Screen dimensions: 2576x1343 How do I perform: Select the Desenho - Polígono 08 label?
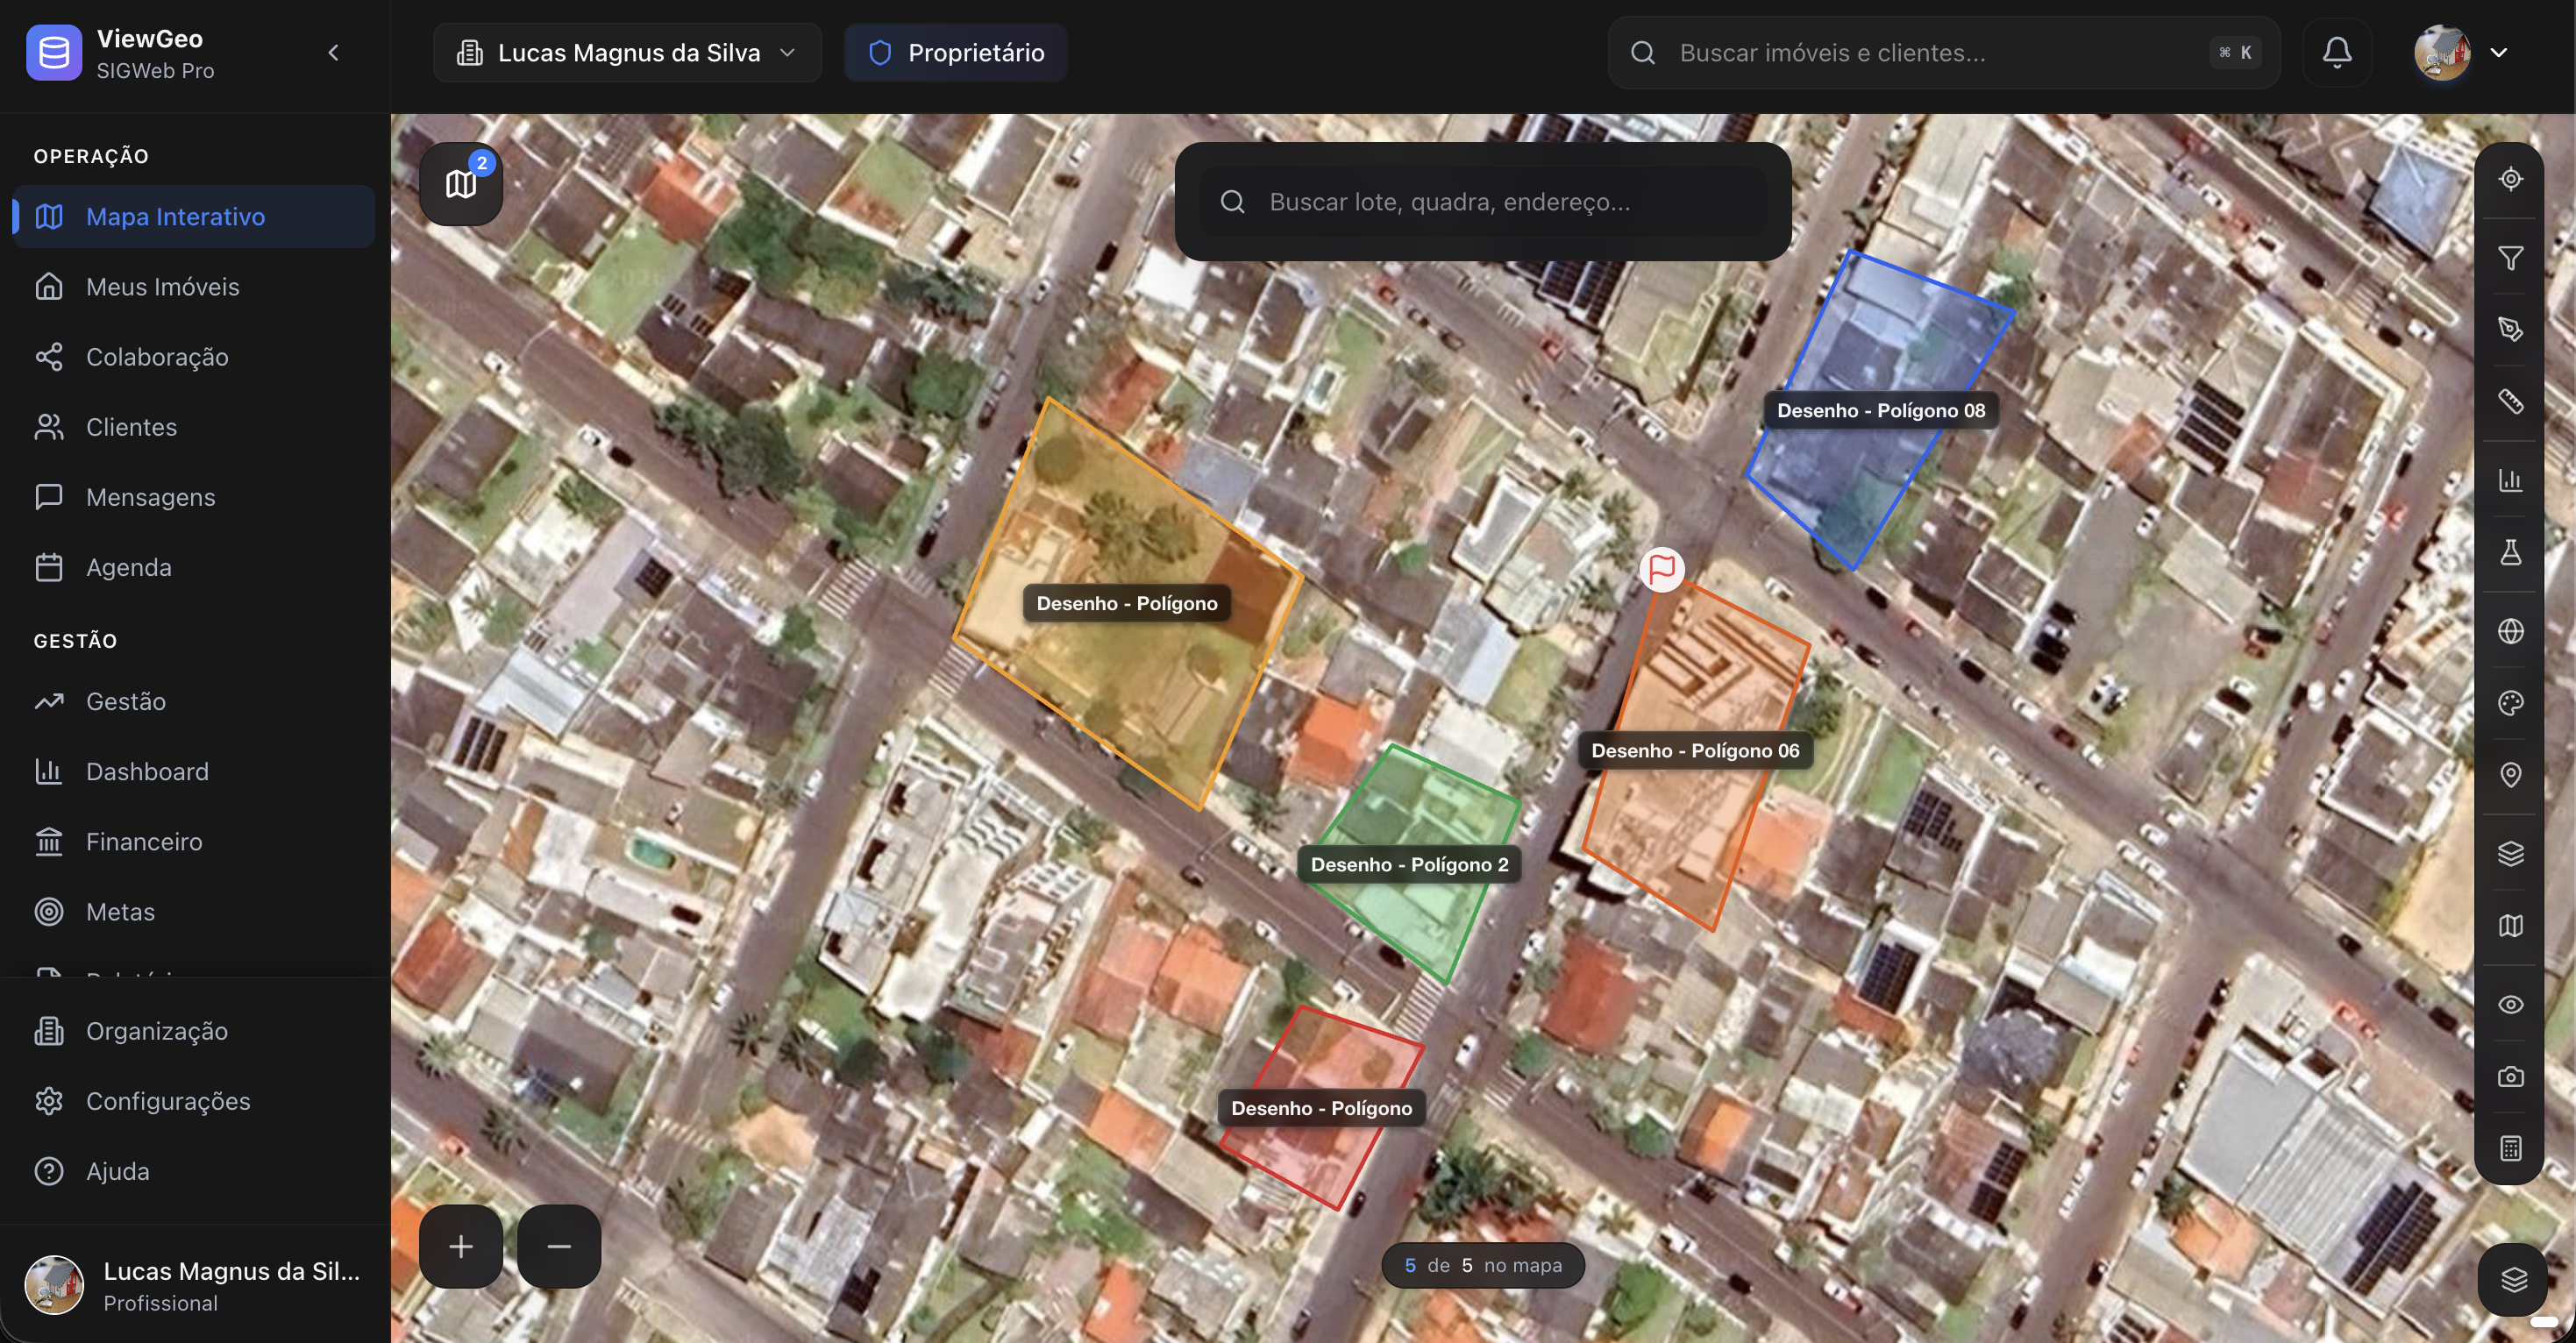(1881, 411)
